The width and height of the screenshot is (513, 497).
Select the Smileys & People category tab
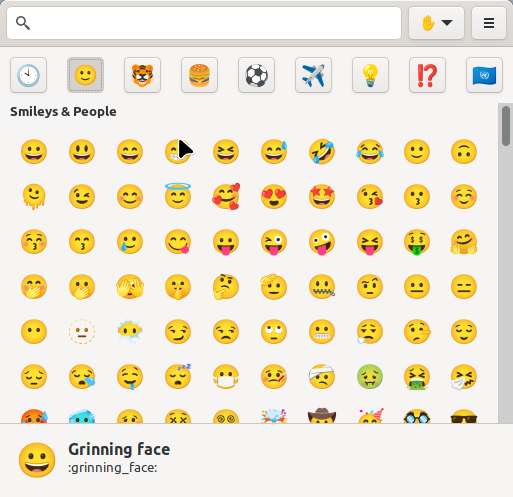tap(85, 75)
